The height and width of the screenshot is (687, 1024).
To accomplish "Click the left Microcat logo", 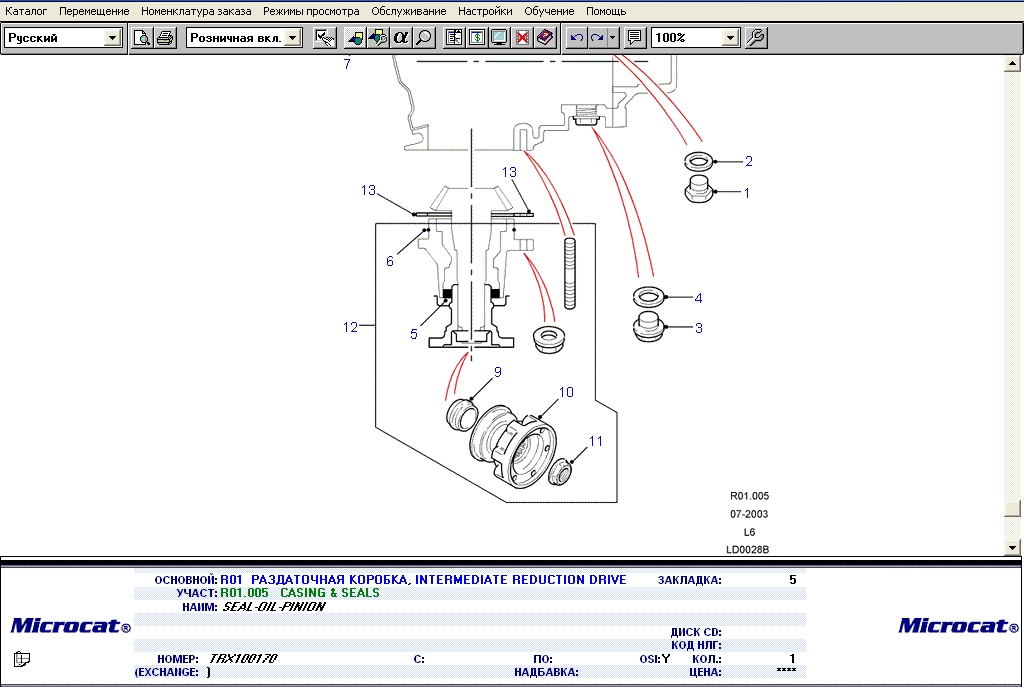I will point(71,626).
